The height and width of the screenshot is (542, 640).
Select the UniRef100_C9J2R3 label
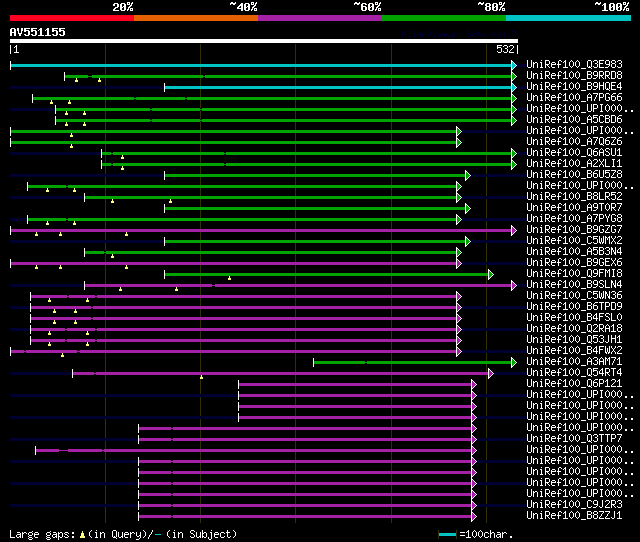pyautogui.click(x=574, y=505)
